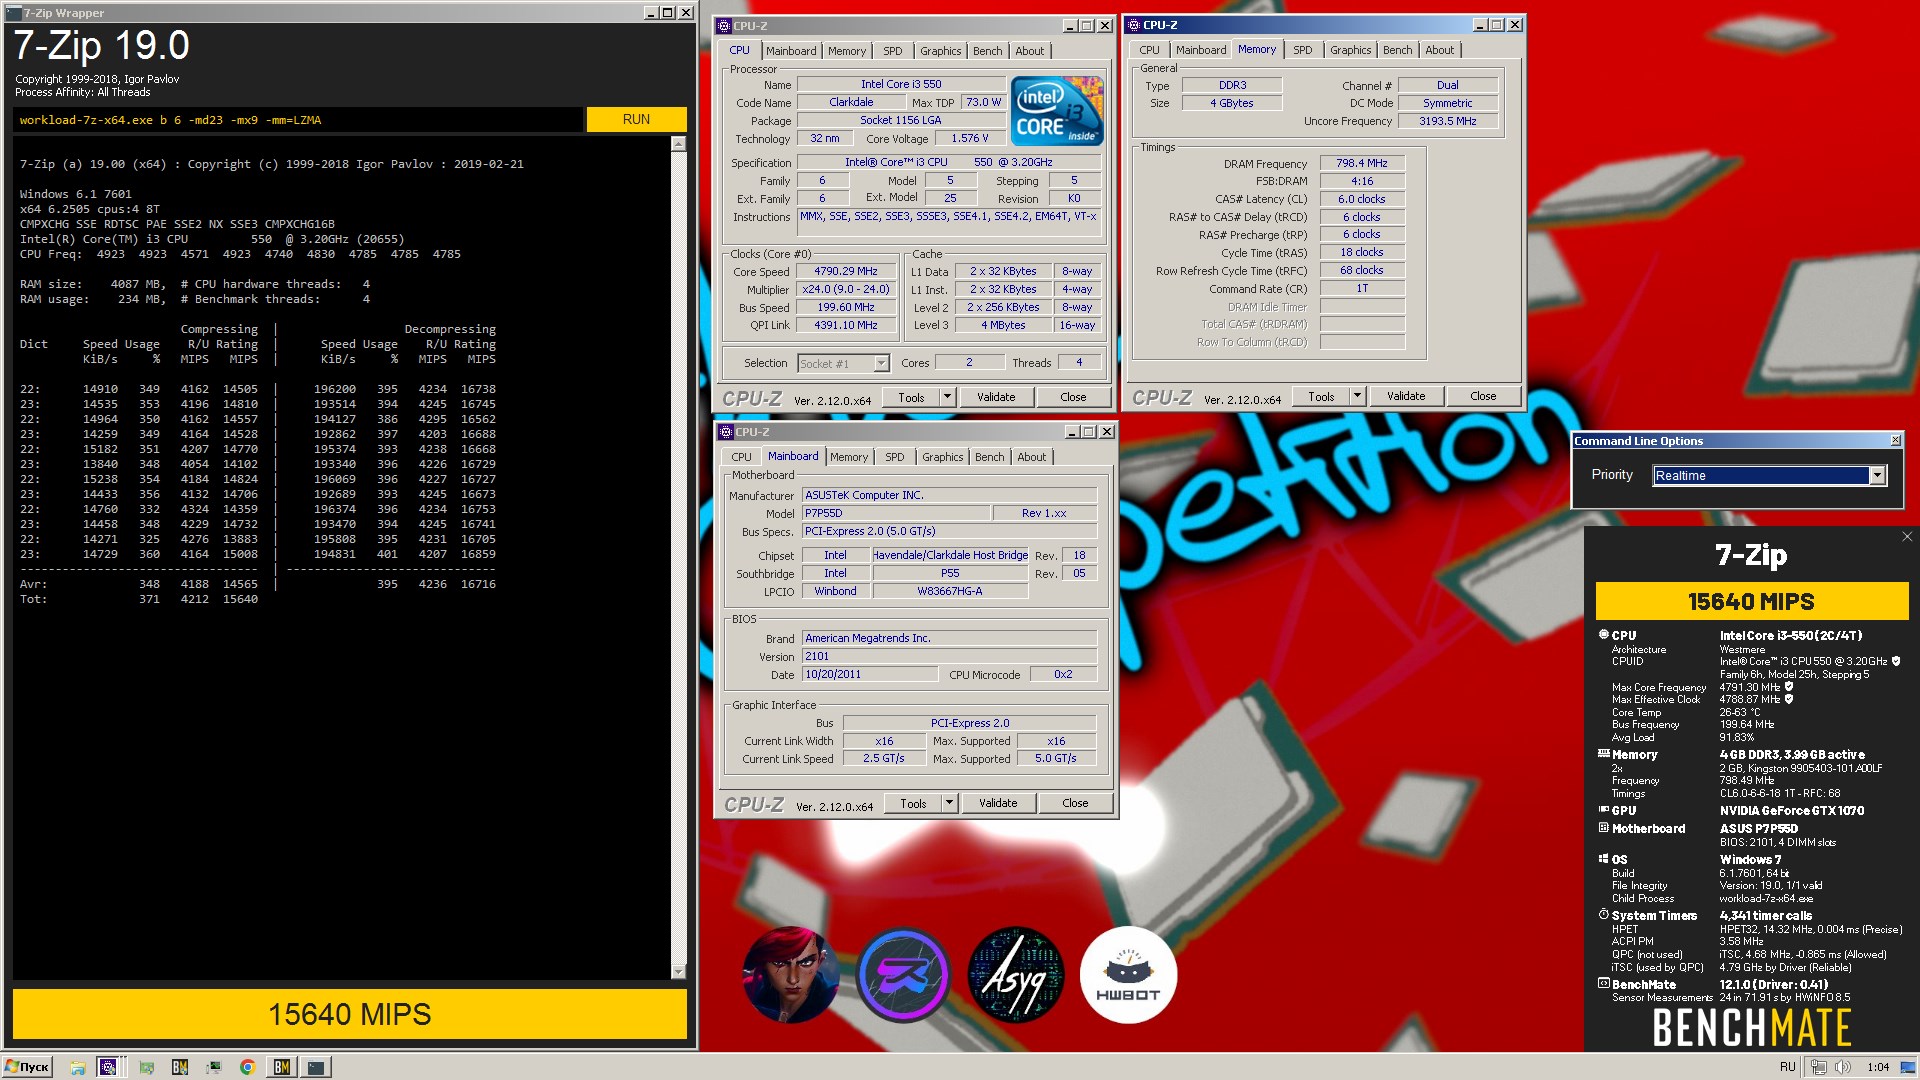Click the Пуск Start button
This screenshot has height=1080, width=1920.
[x=28, y=1067]
